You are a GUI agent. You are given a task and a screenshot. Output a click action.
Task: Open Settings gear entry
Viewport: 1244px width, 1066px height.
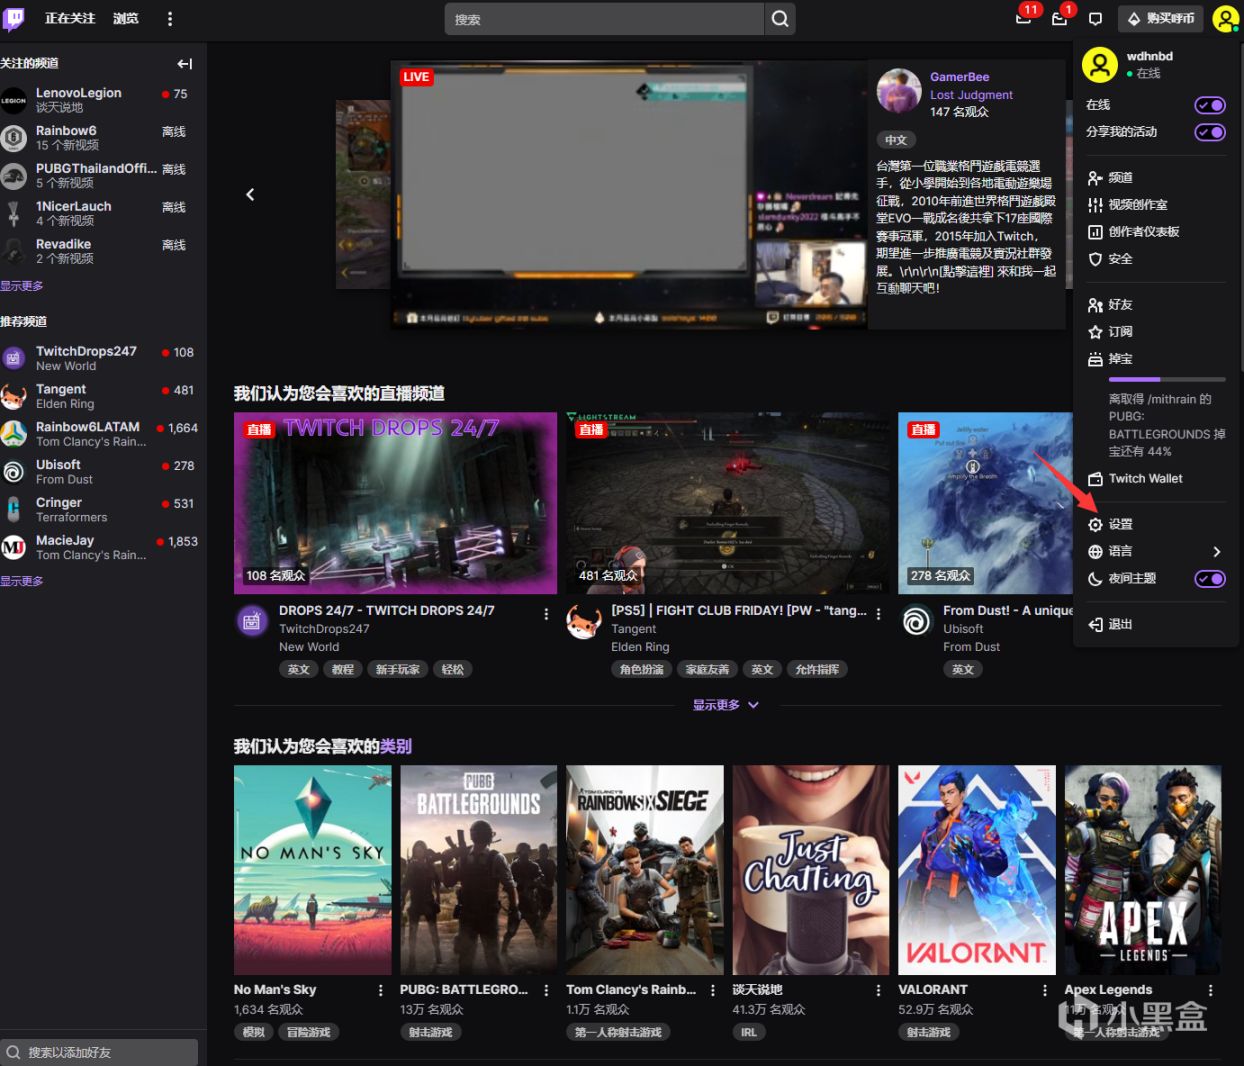click(x=1110, y=524)
